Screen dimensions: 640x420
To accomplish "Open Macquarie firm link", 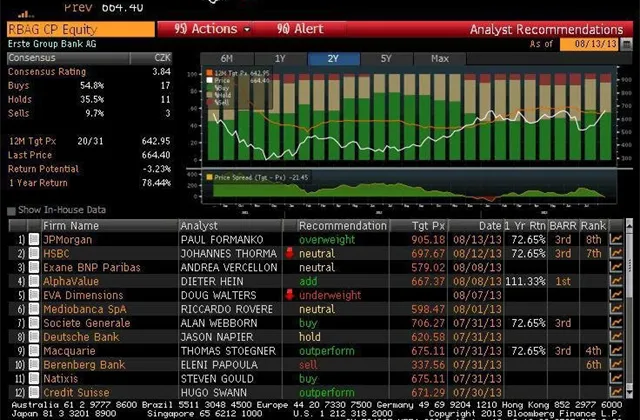I will (69, 351).
